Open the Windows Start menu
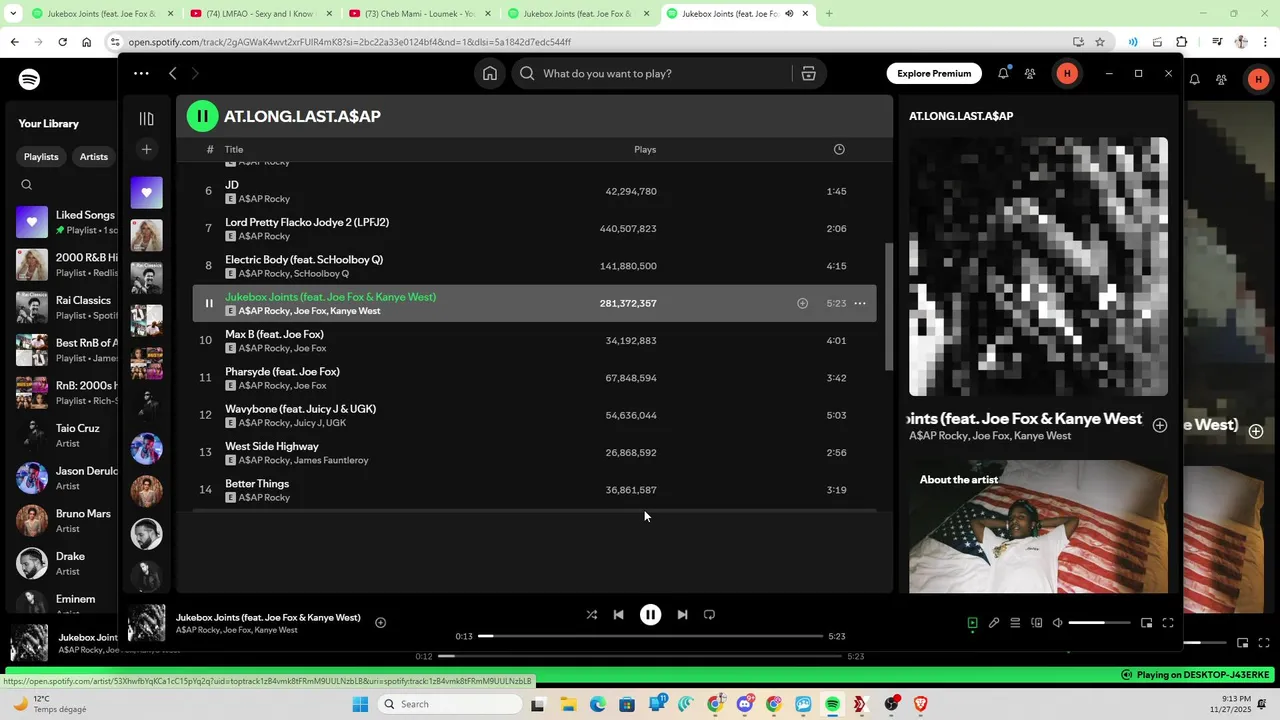This screenshot has width=1280, height=720. pos(360,704)
